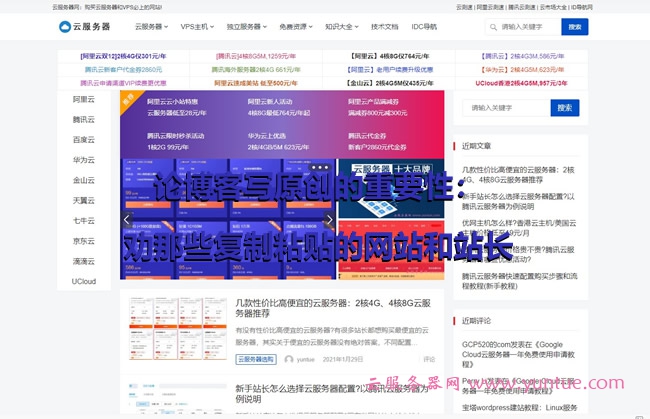This screenshot has width=650, height=419.
Task: Go to previous carousel slide
Action: 127,220
